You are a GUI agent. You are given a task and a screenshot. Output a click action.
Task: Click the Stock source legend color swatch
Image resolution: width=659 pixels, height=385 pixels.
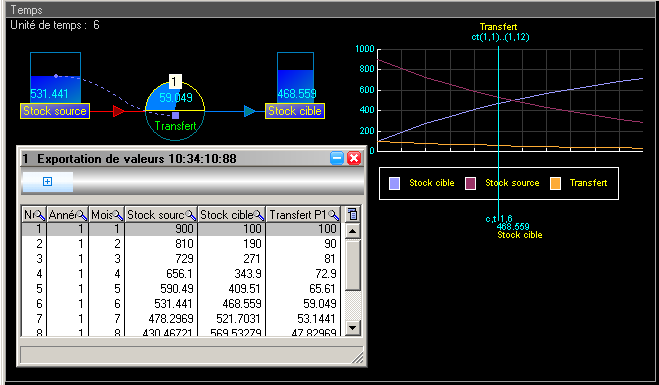coord(470,183)
